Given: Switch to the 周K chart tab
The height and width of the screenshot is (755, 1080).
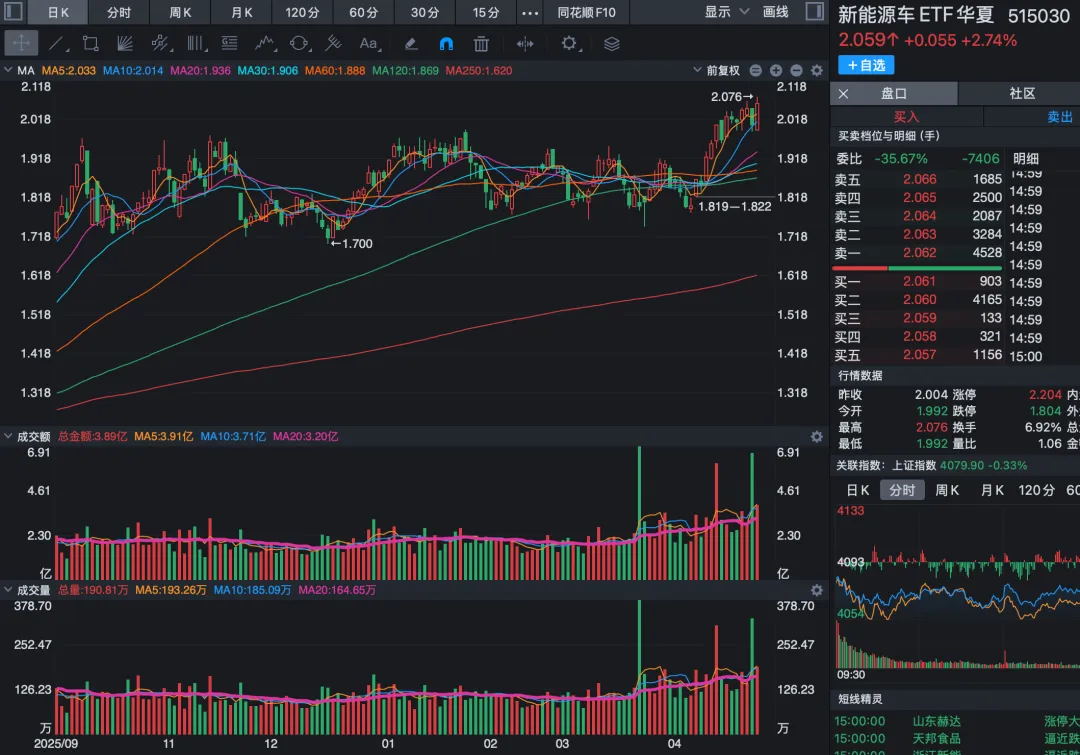Looking at the screenshot, I should coord(180,12).
